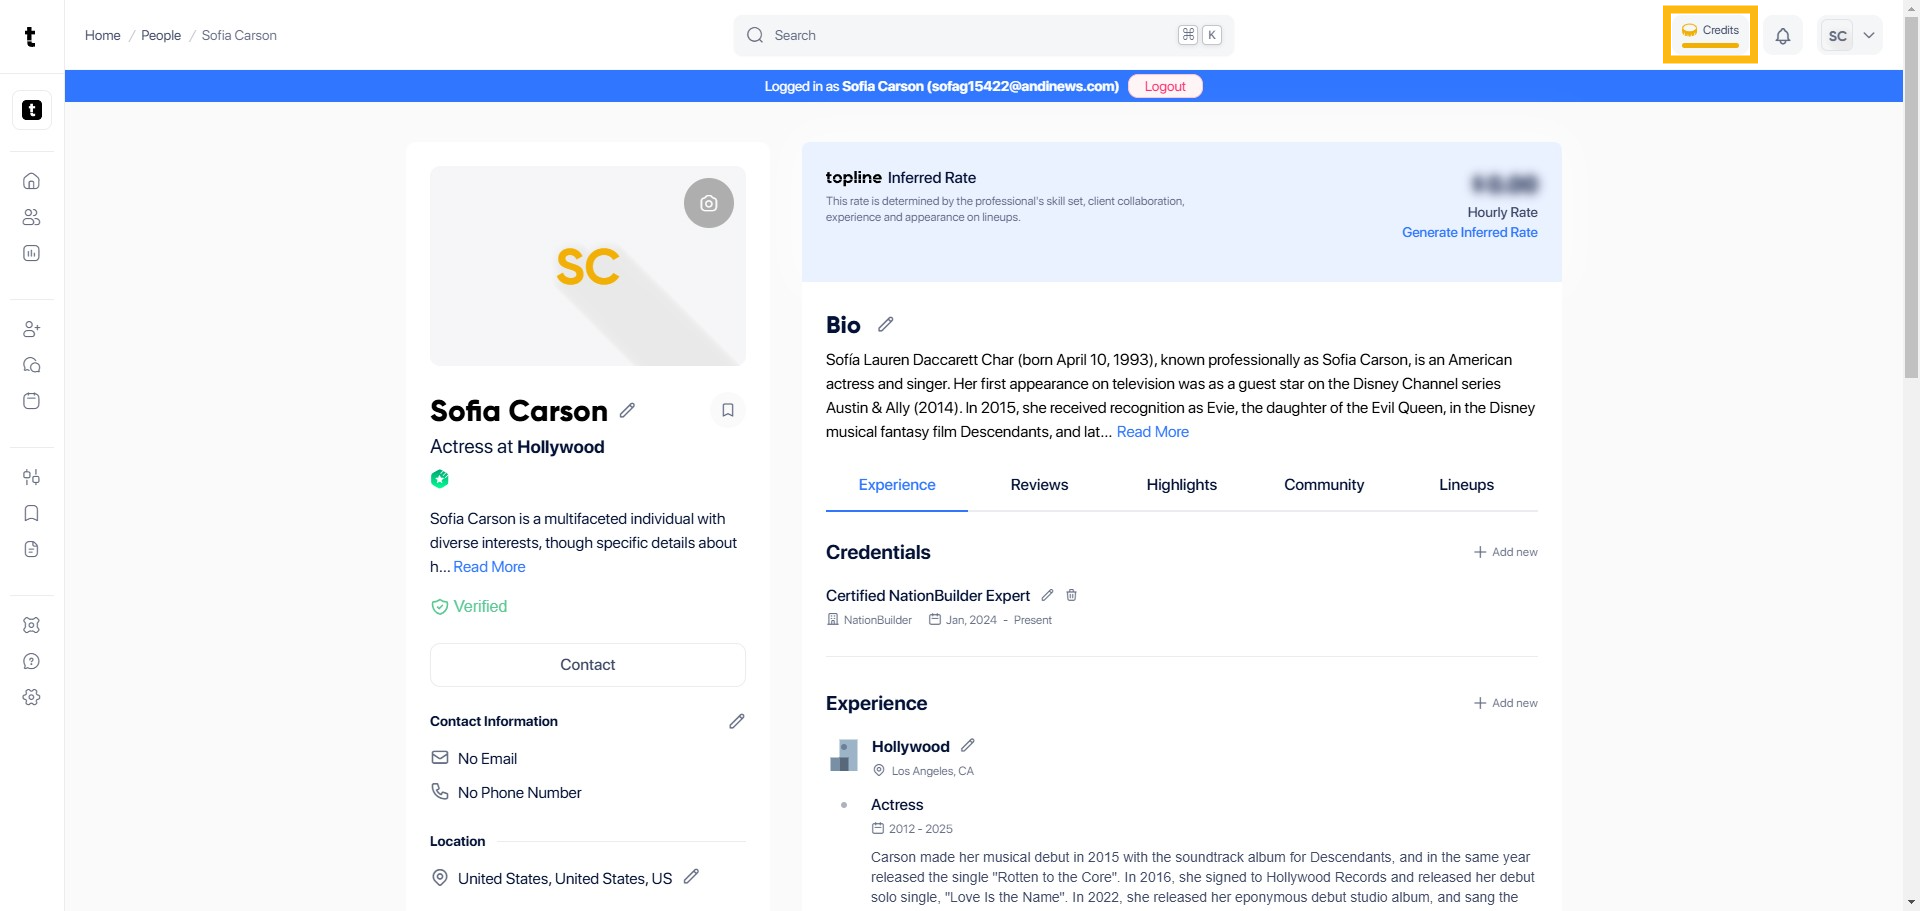Viewport: 1920px width, 911px height.
Task: Edit the Certified NationBuilder Expert credential
Action: point(1047,595)
